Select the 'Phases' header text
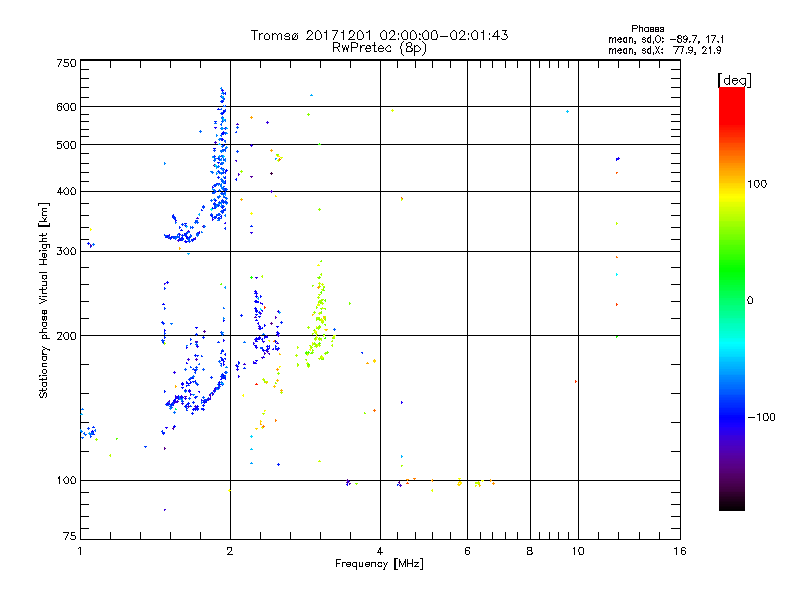The image size is (800, 600). (x=647, y=29)
